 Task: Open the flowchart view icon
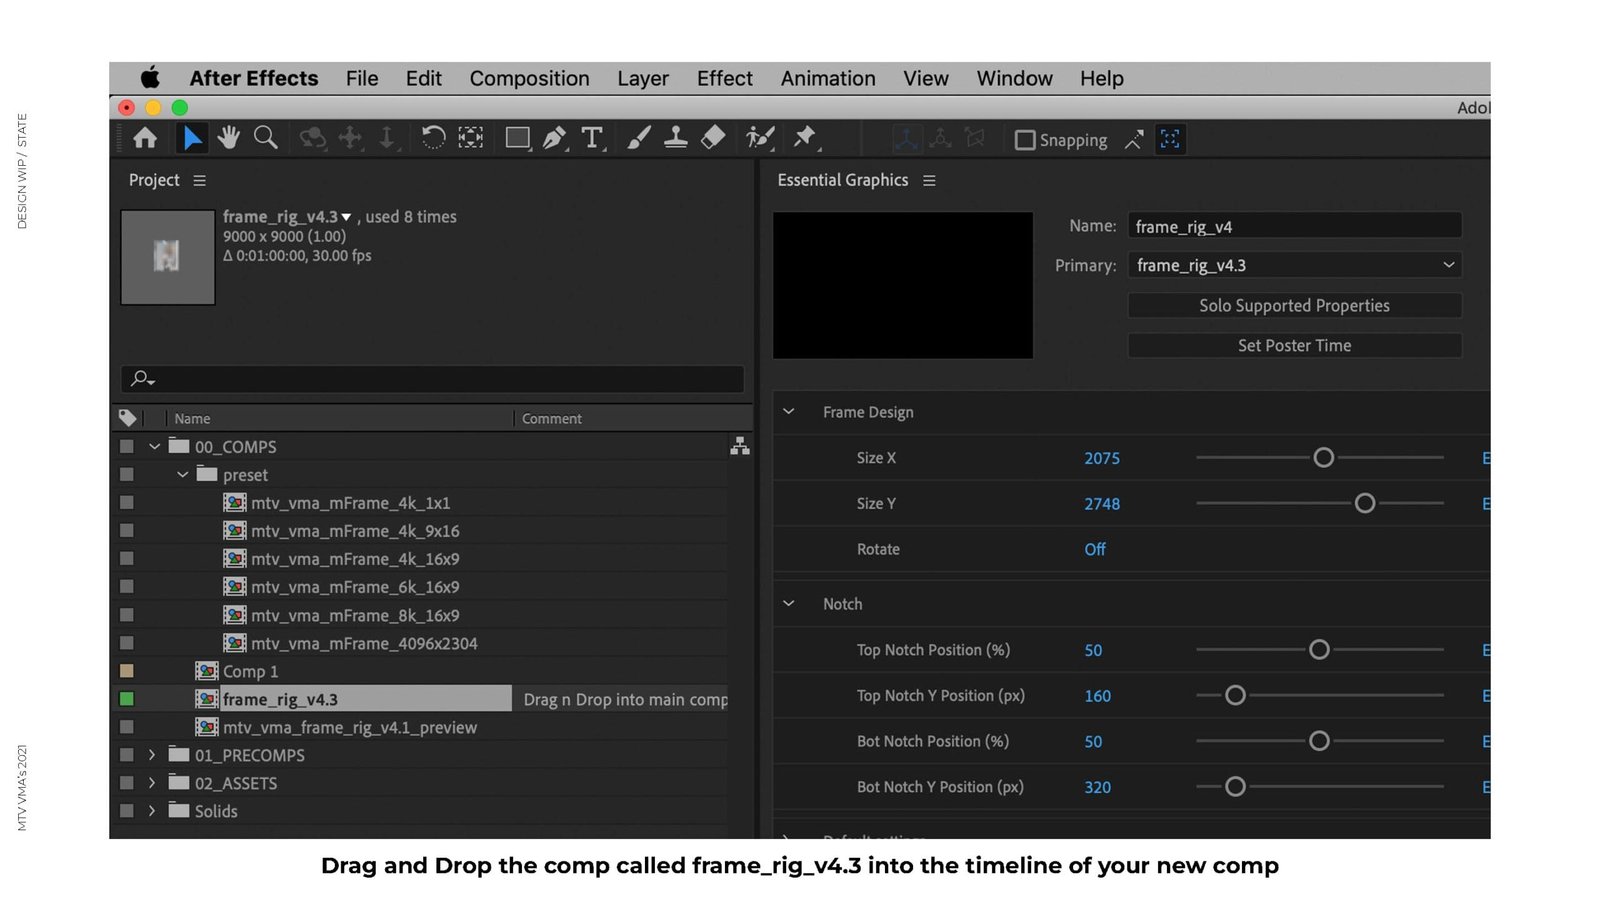coord(740,446)
